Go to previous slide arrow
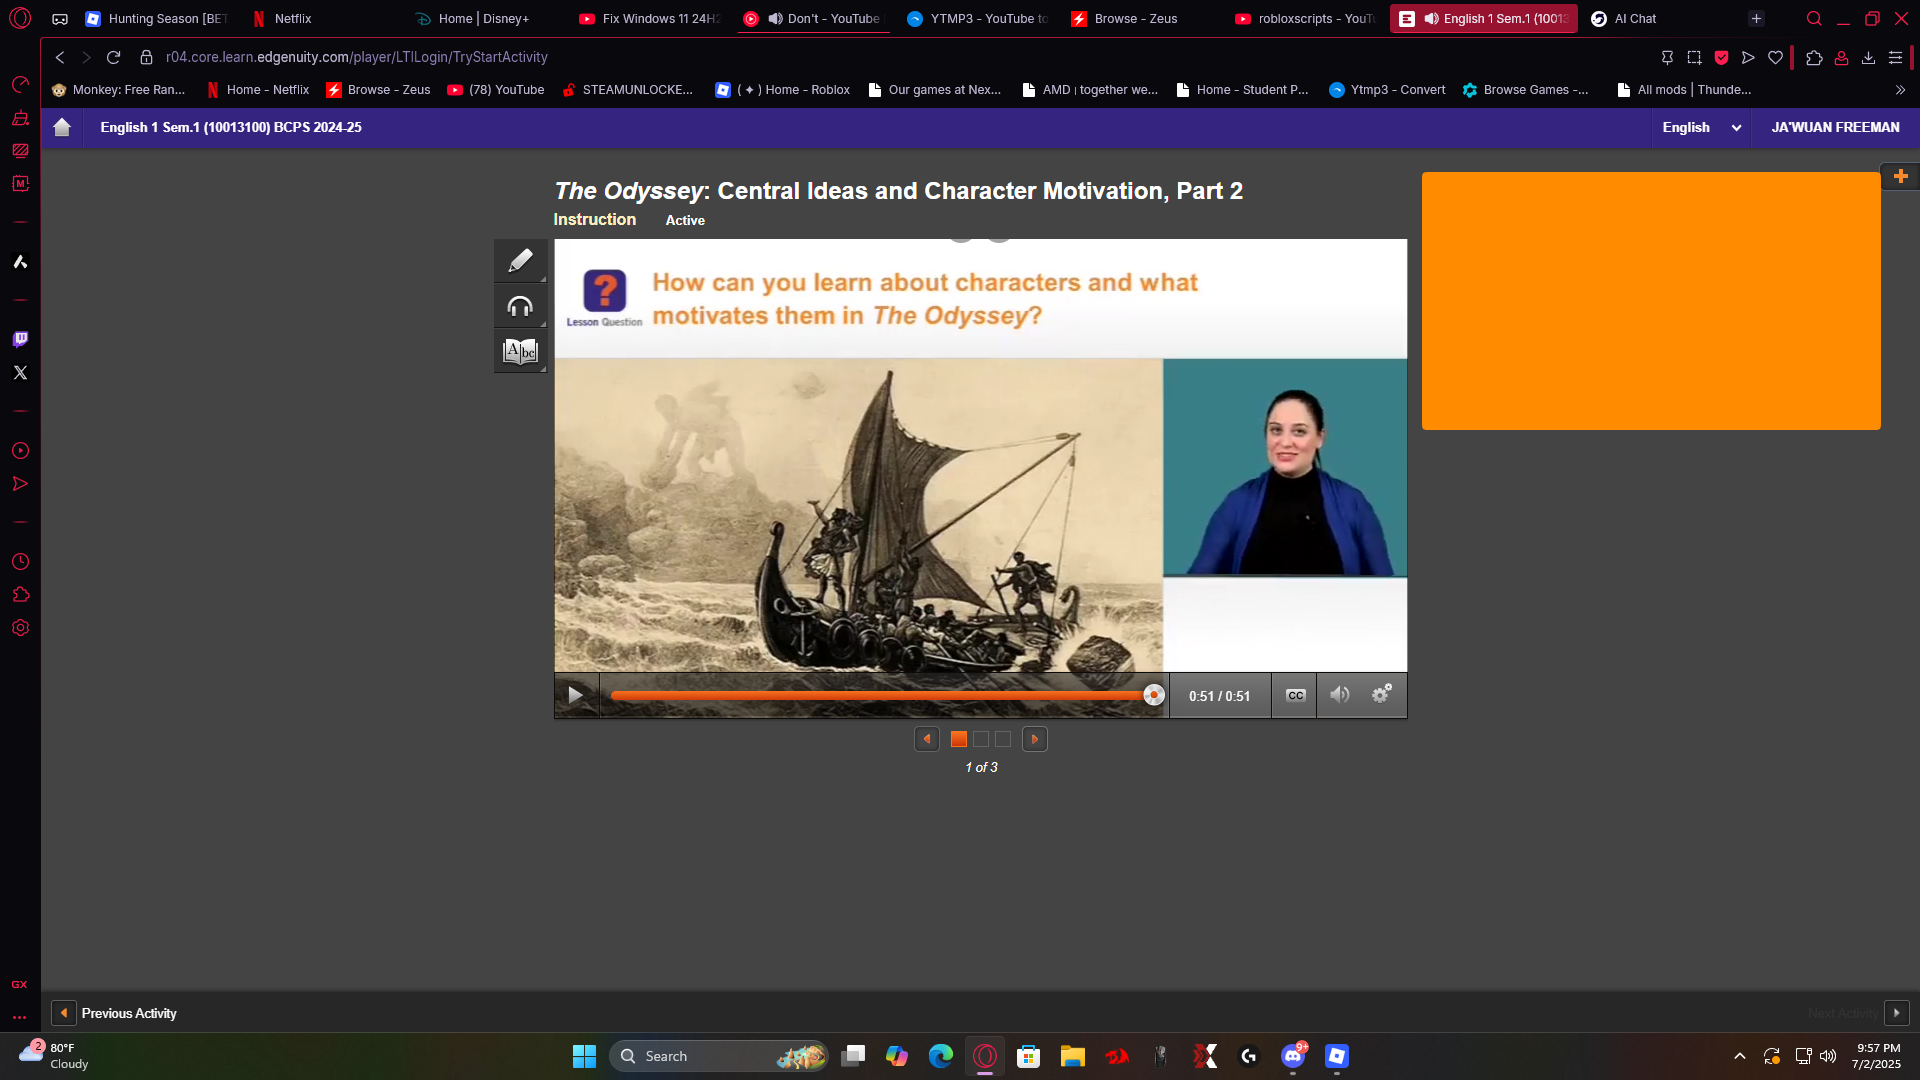Viewport: 1920px width, 1080px height. 927,739
